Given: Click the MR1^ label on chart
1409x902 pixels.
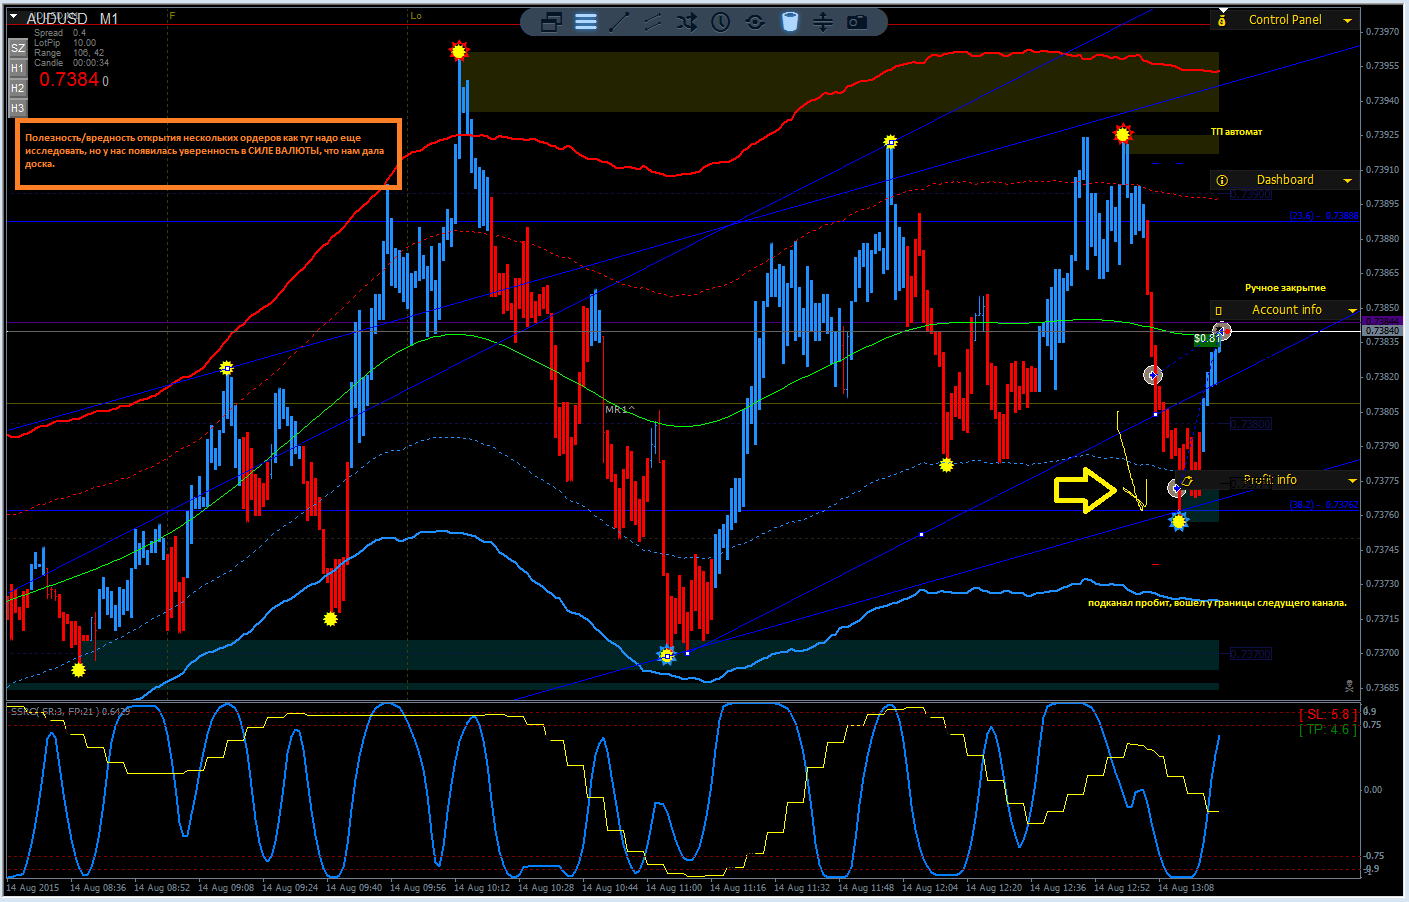Looking at the screenshot, I should click(620, 410).
